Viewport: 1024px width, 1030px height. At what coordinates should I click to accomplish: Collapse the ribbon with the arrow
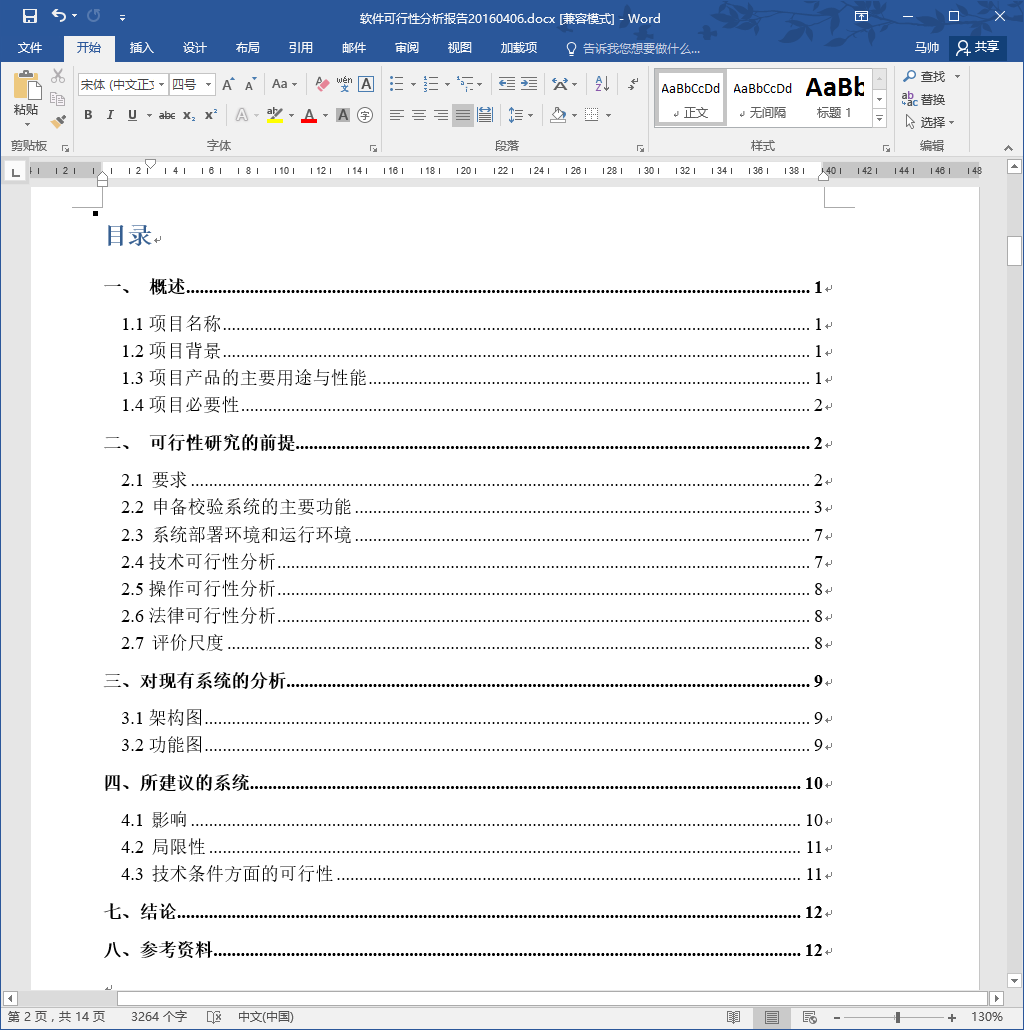coord(1008,148)
